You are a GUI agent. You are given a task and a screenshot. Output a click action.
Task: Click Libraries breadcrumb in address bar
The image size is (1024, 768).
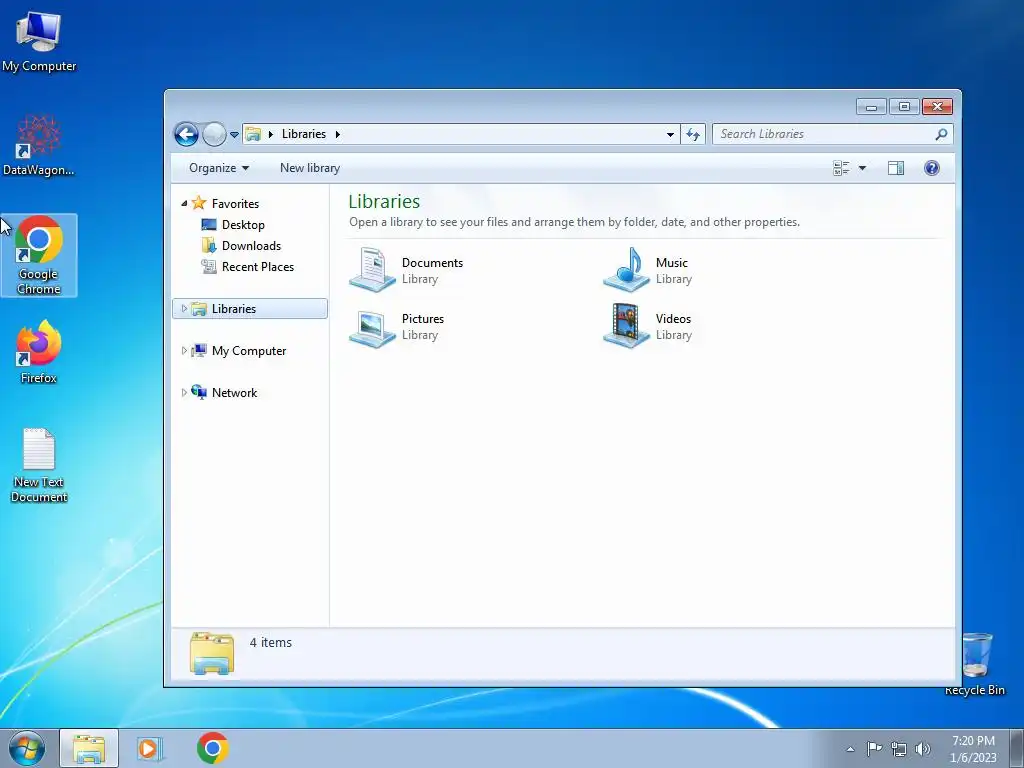pyautogui.click(x=304, y=134)
